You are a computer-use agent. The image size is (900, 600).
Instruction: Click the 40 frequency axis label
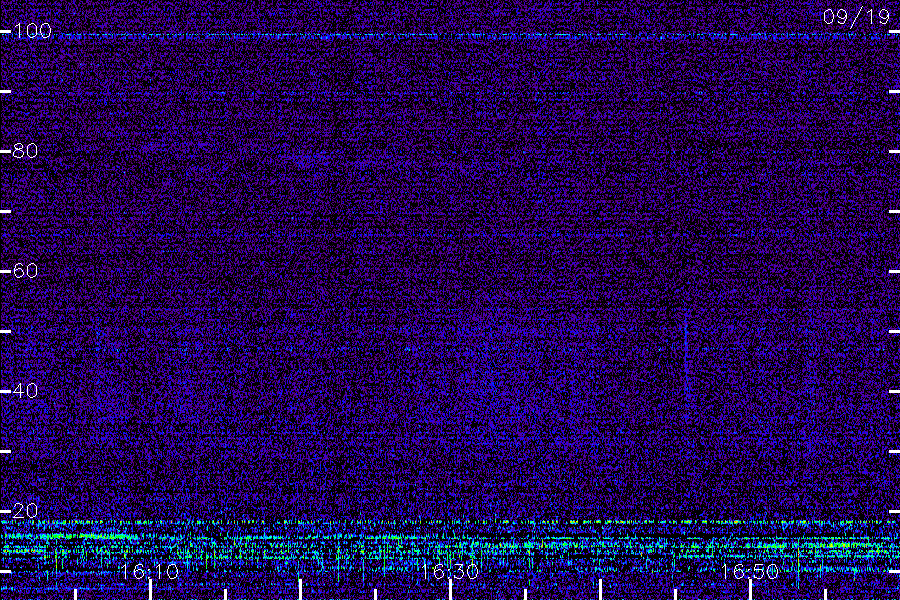25,391
